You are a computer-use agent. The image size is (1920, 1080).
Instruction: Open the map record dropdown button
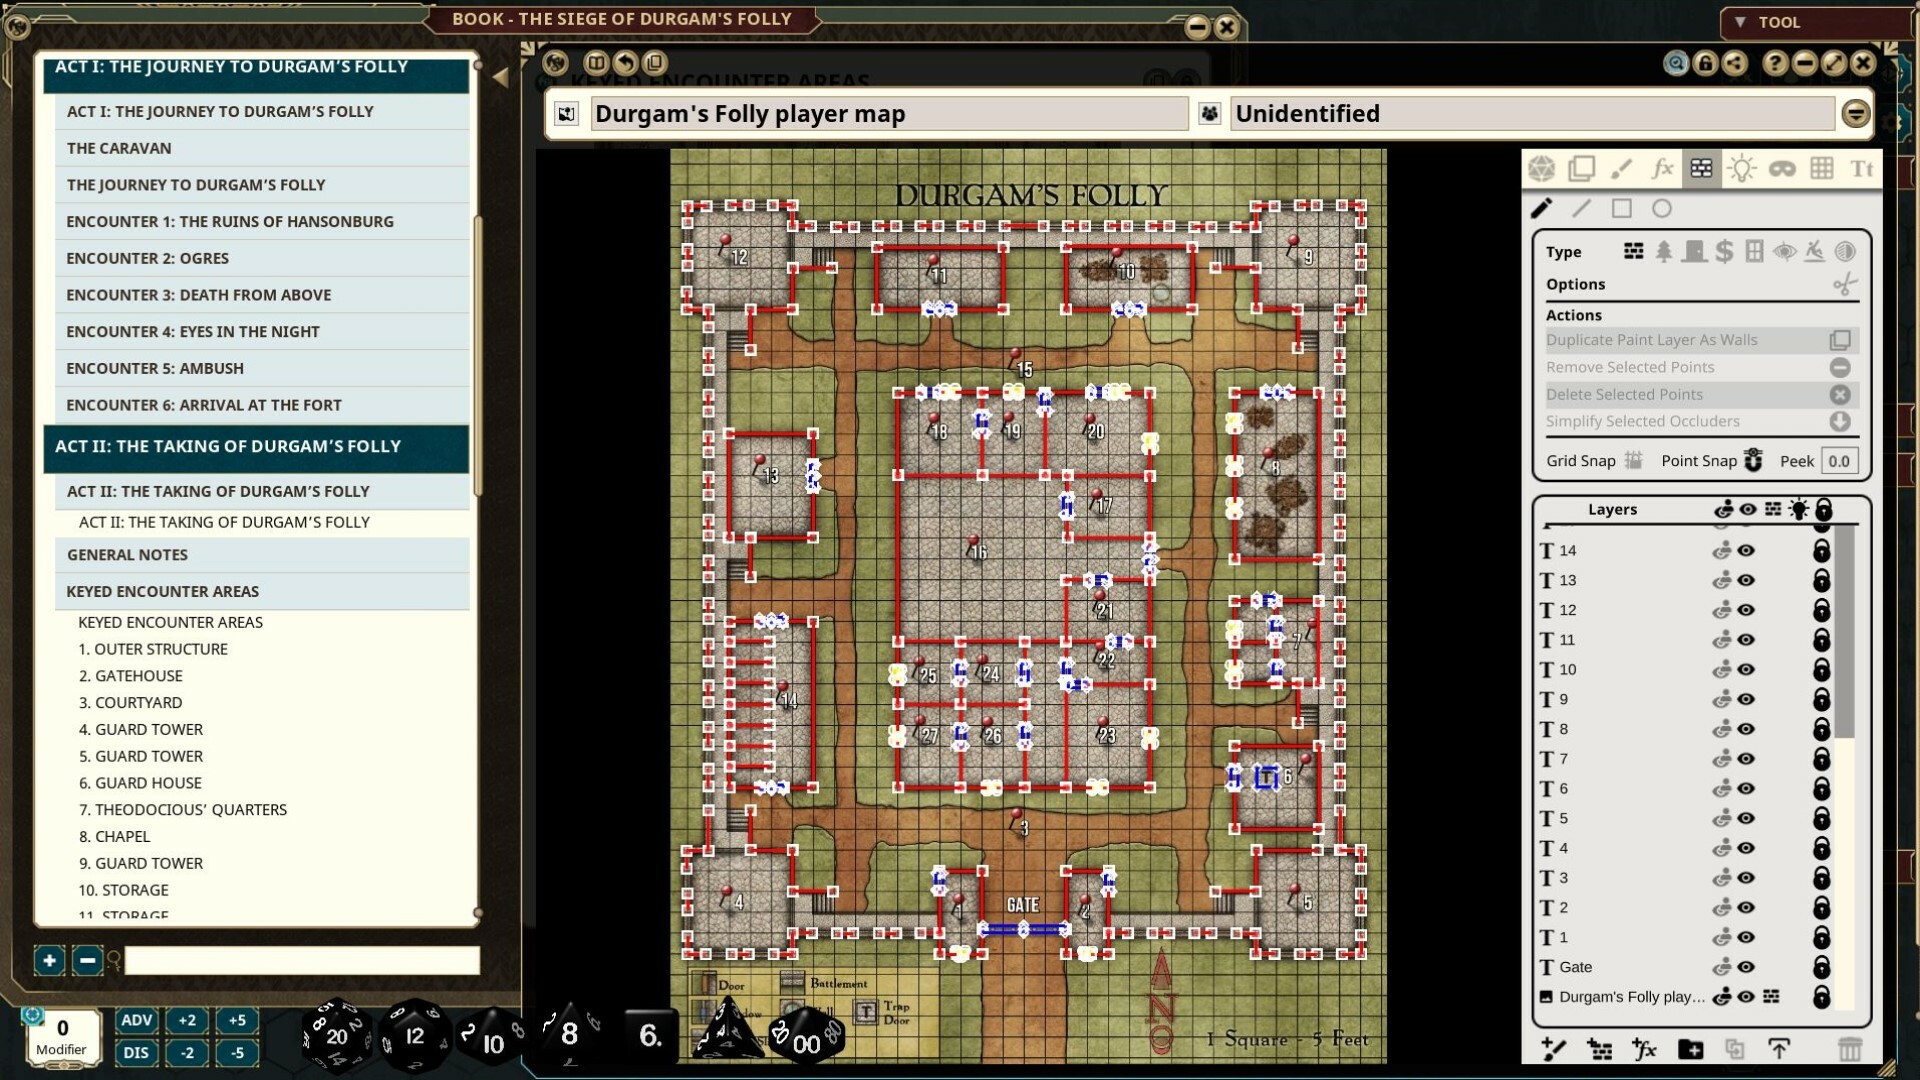(x=1857, y=113)
